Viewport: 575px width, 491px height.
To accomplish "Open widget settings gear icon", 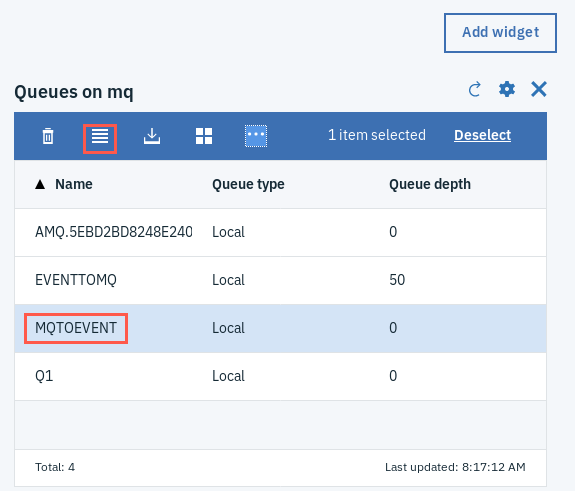I will pyautogui.click(x=507, y=89).
